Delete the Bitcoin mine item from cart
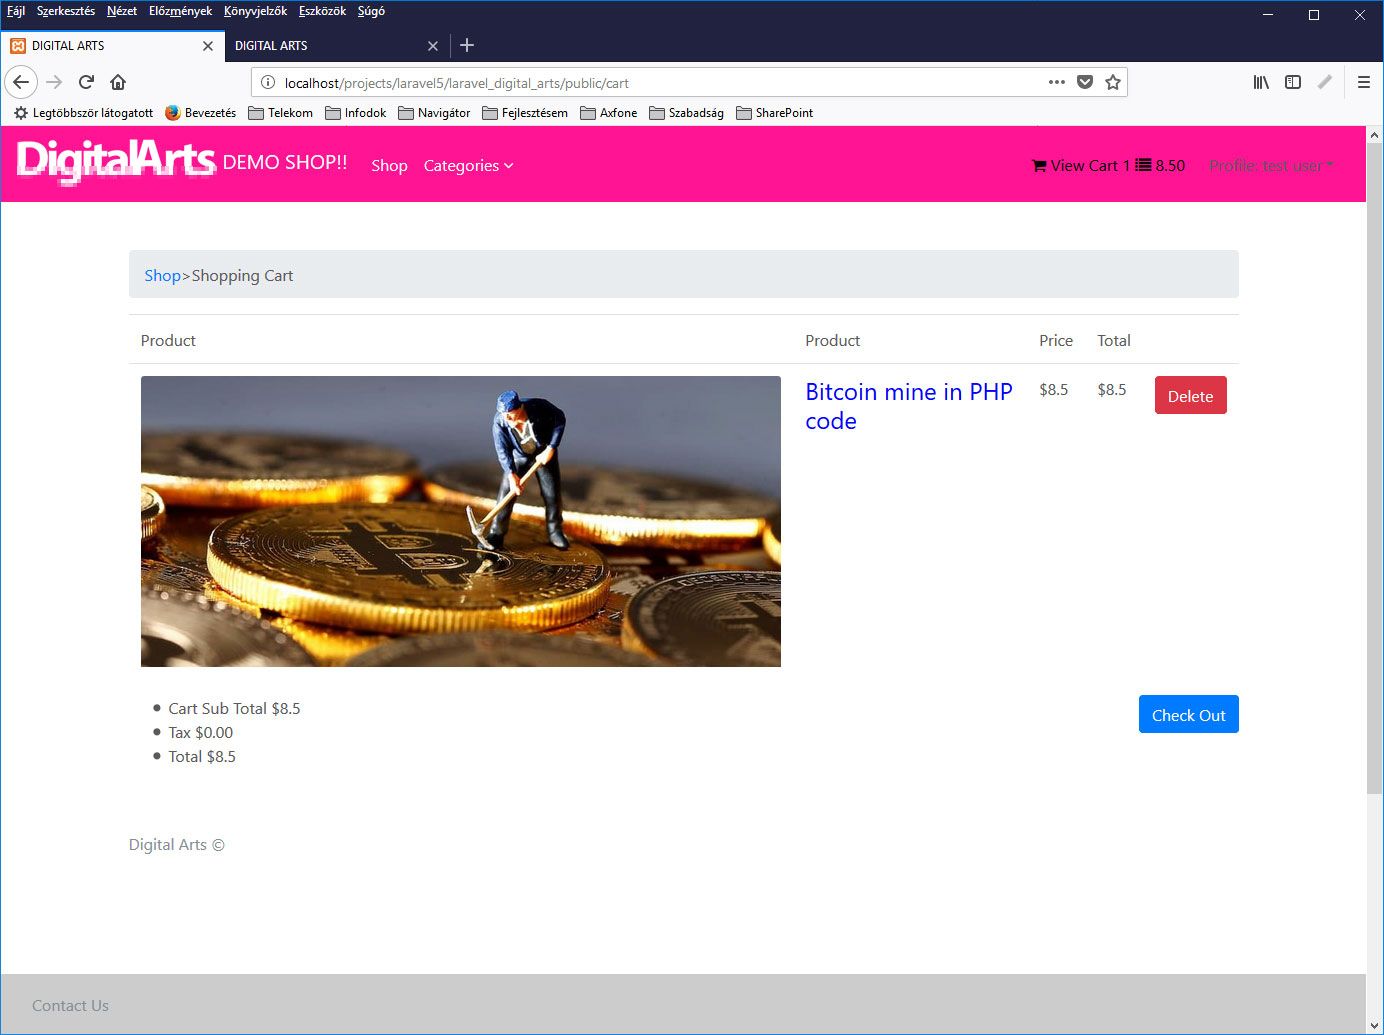1384x1035 pixels. (x=1190, y=396)
